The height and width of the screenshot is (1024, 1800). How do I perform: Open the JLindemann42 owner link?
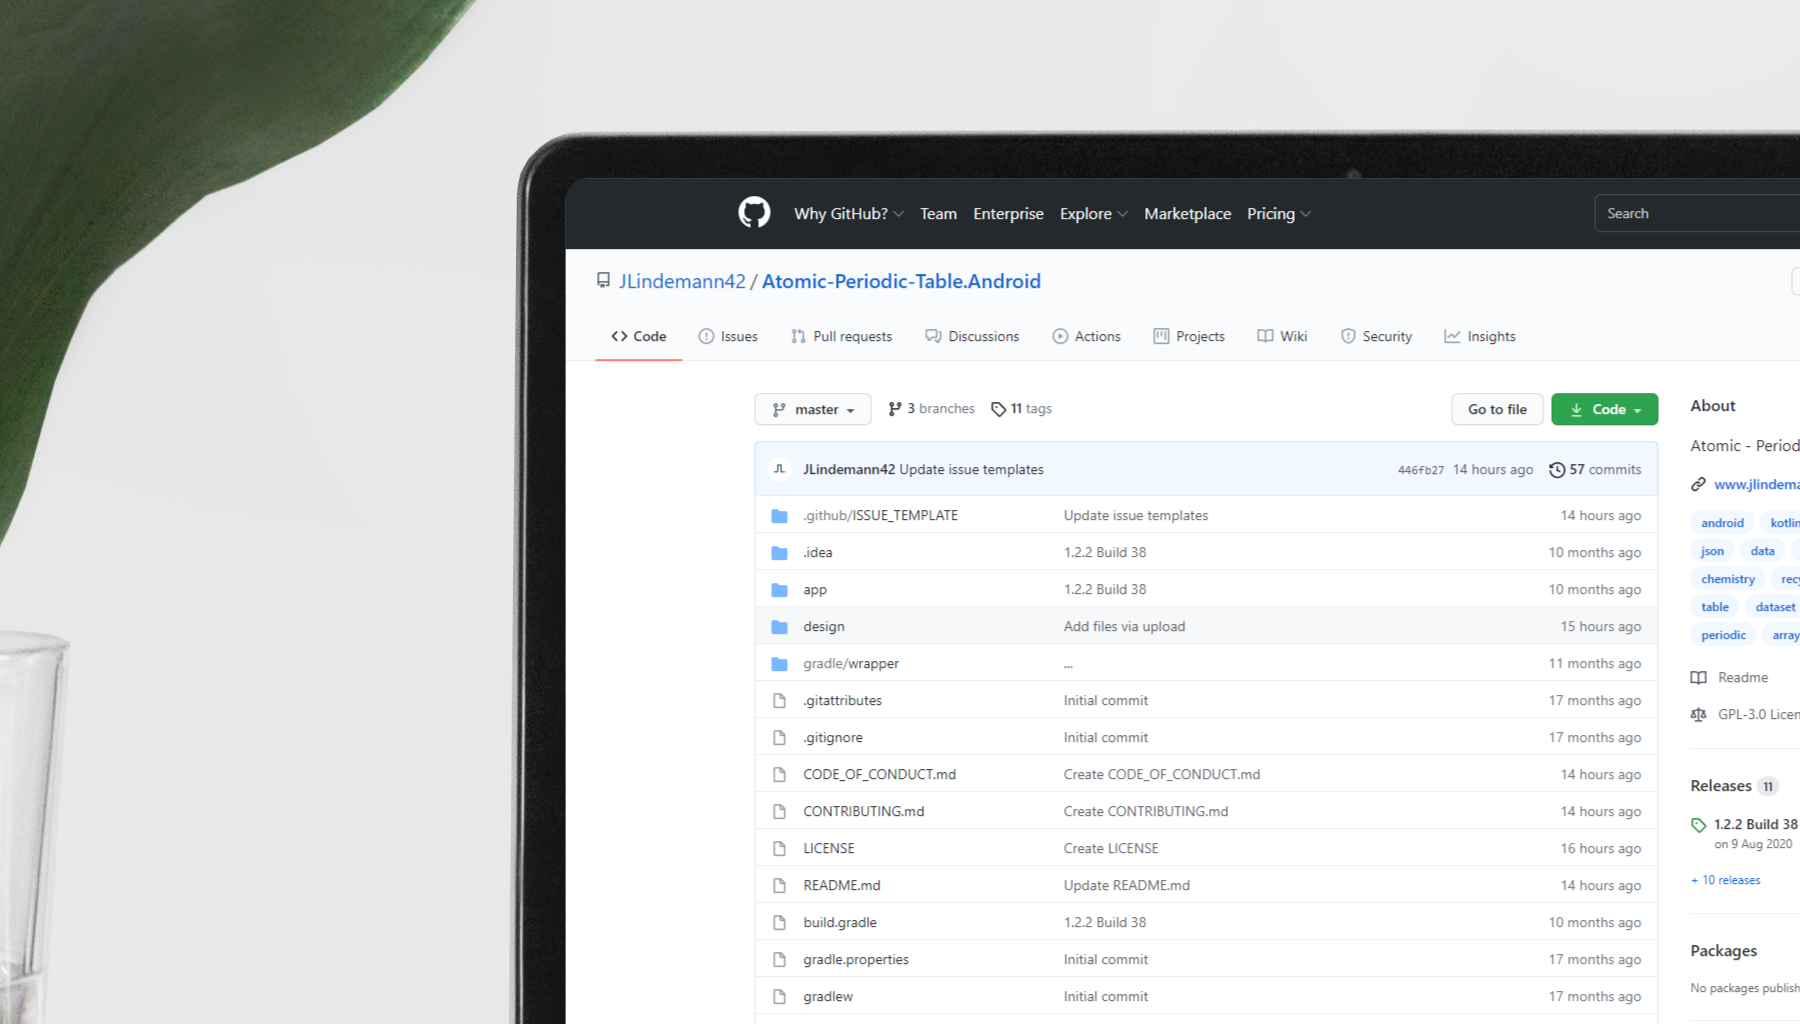(682, 282)
